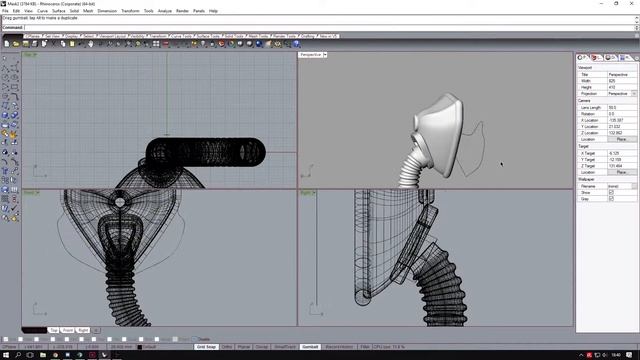Toggle Ortho in status bar
The image size is (640, 360).
click(227, 347)
